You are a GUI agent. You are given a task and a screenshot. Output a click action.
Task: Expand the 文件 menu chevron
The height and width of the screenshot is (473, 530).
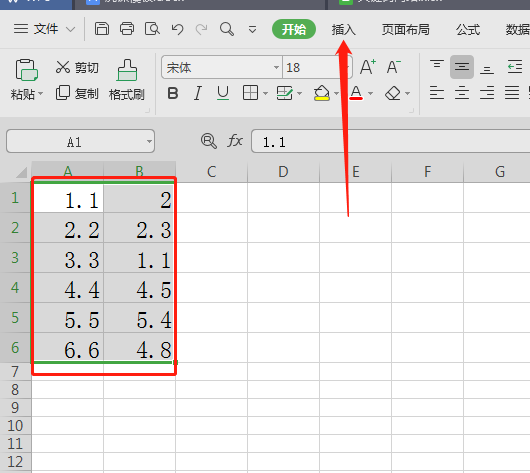pyautogui.click(x=70, y=30)
